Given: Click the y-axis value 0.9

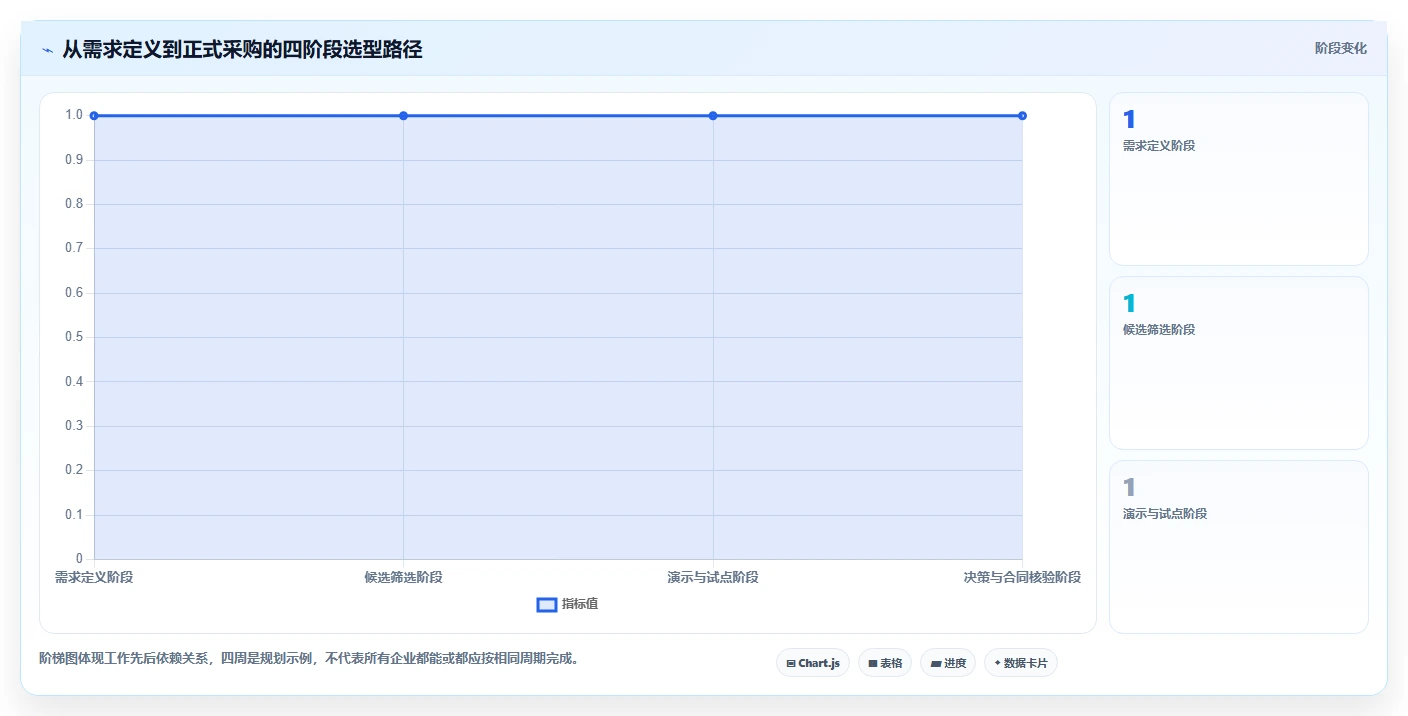Looking at the screenshot, I should (x=74, y=159).
